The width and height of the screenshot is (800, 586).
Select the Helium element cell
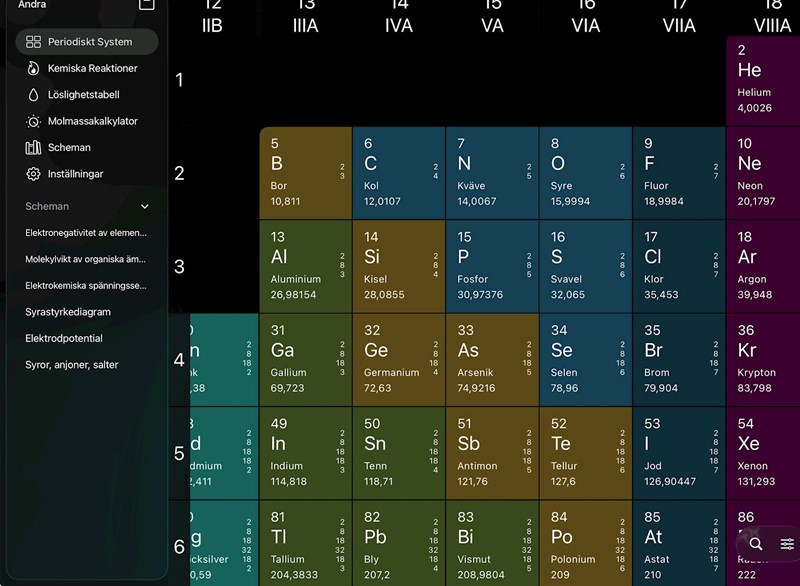[x=762, y=80]
